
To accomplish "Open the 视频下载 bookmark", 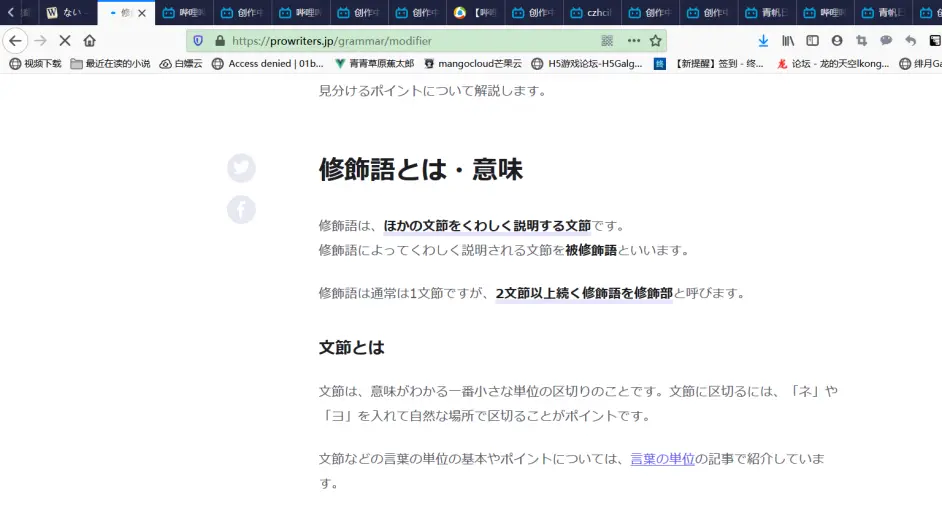I will pyautogui.click(x=35, y=64).
